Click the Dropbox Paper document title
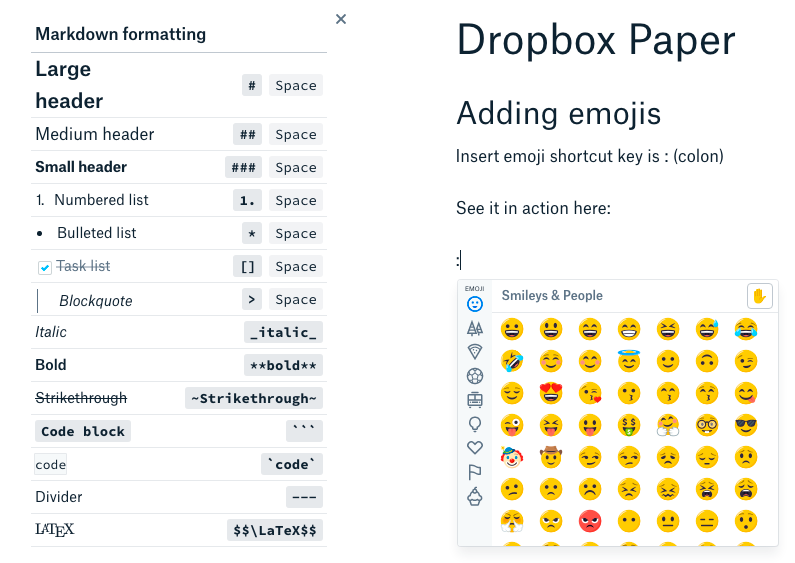This screenshot has width=795, height=563. coord(596,41)
